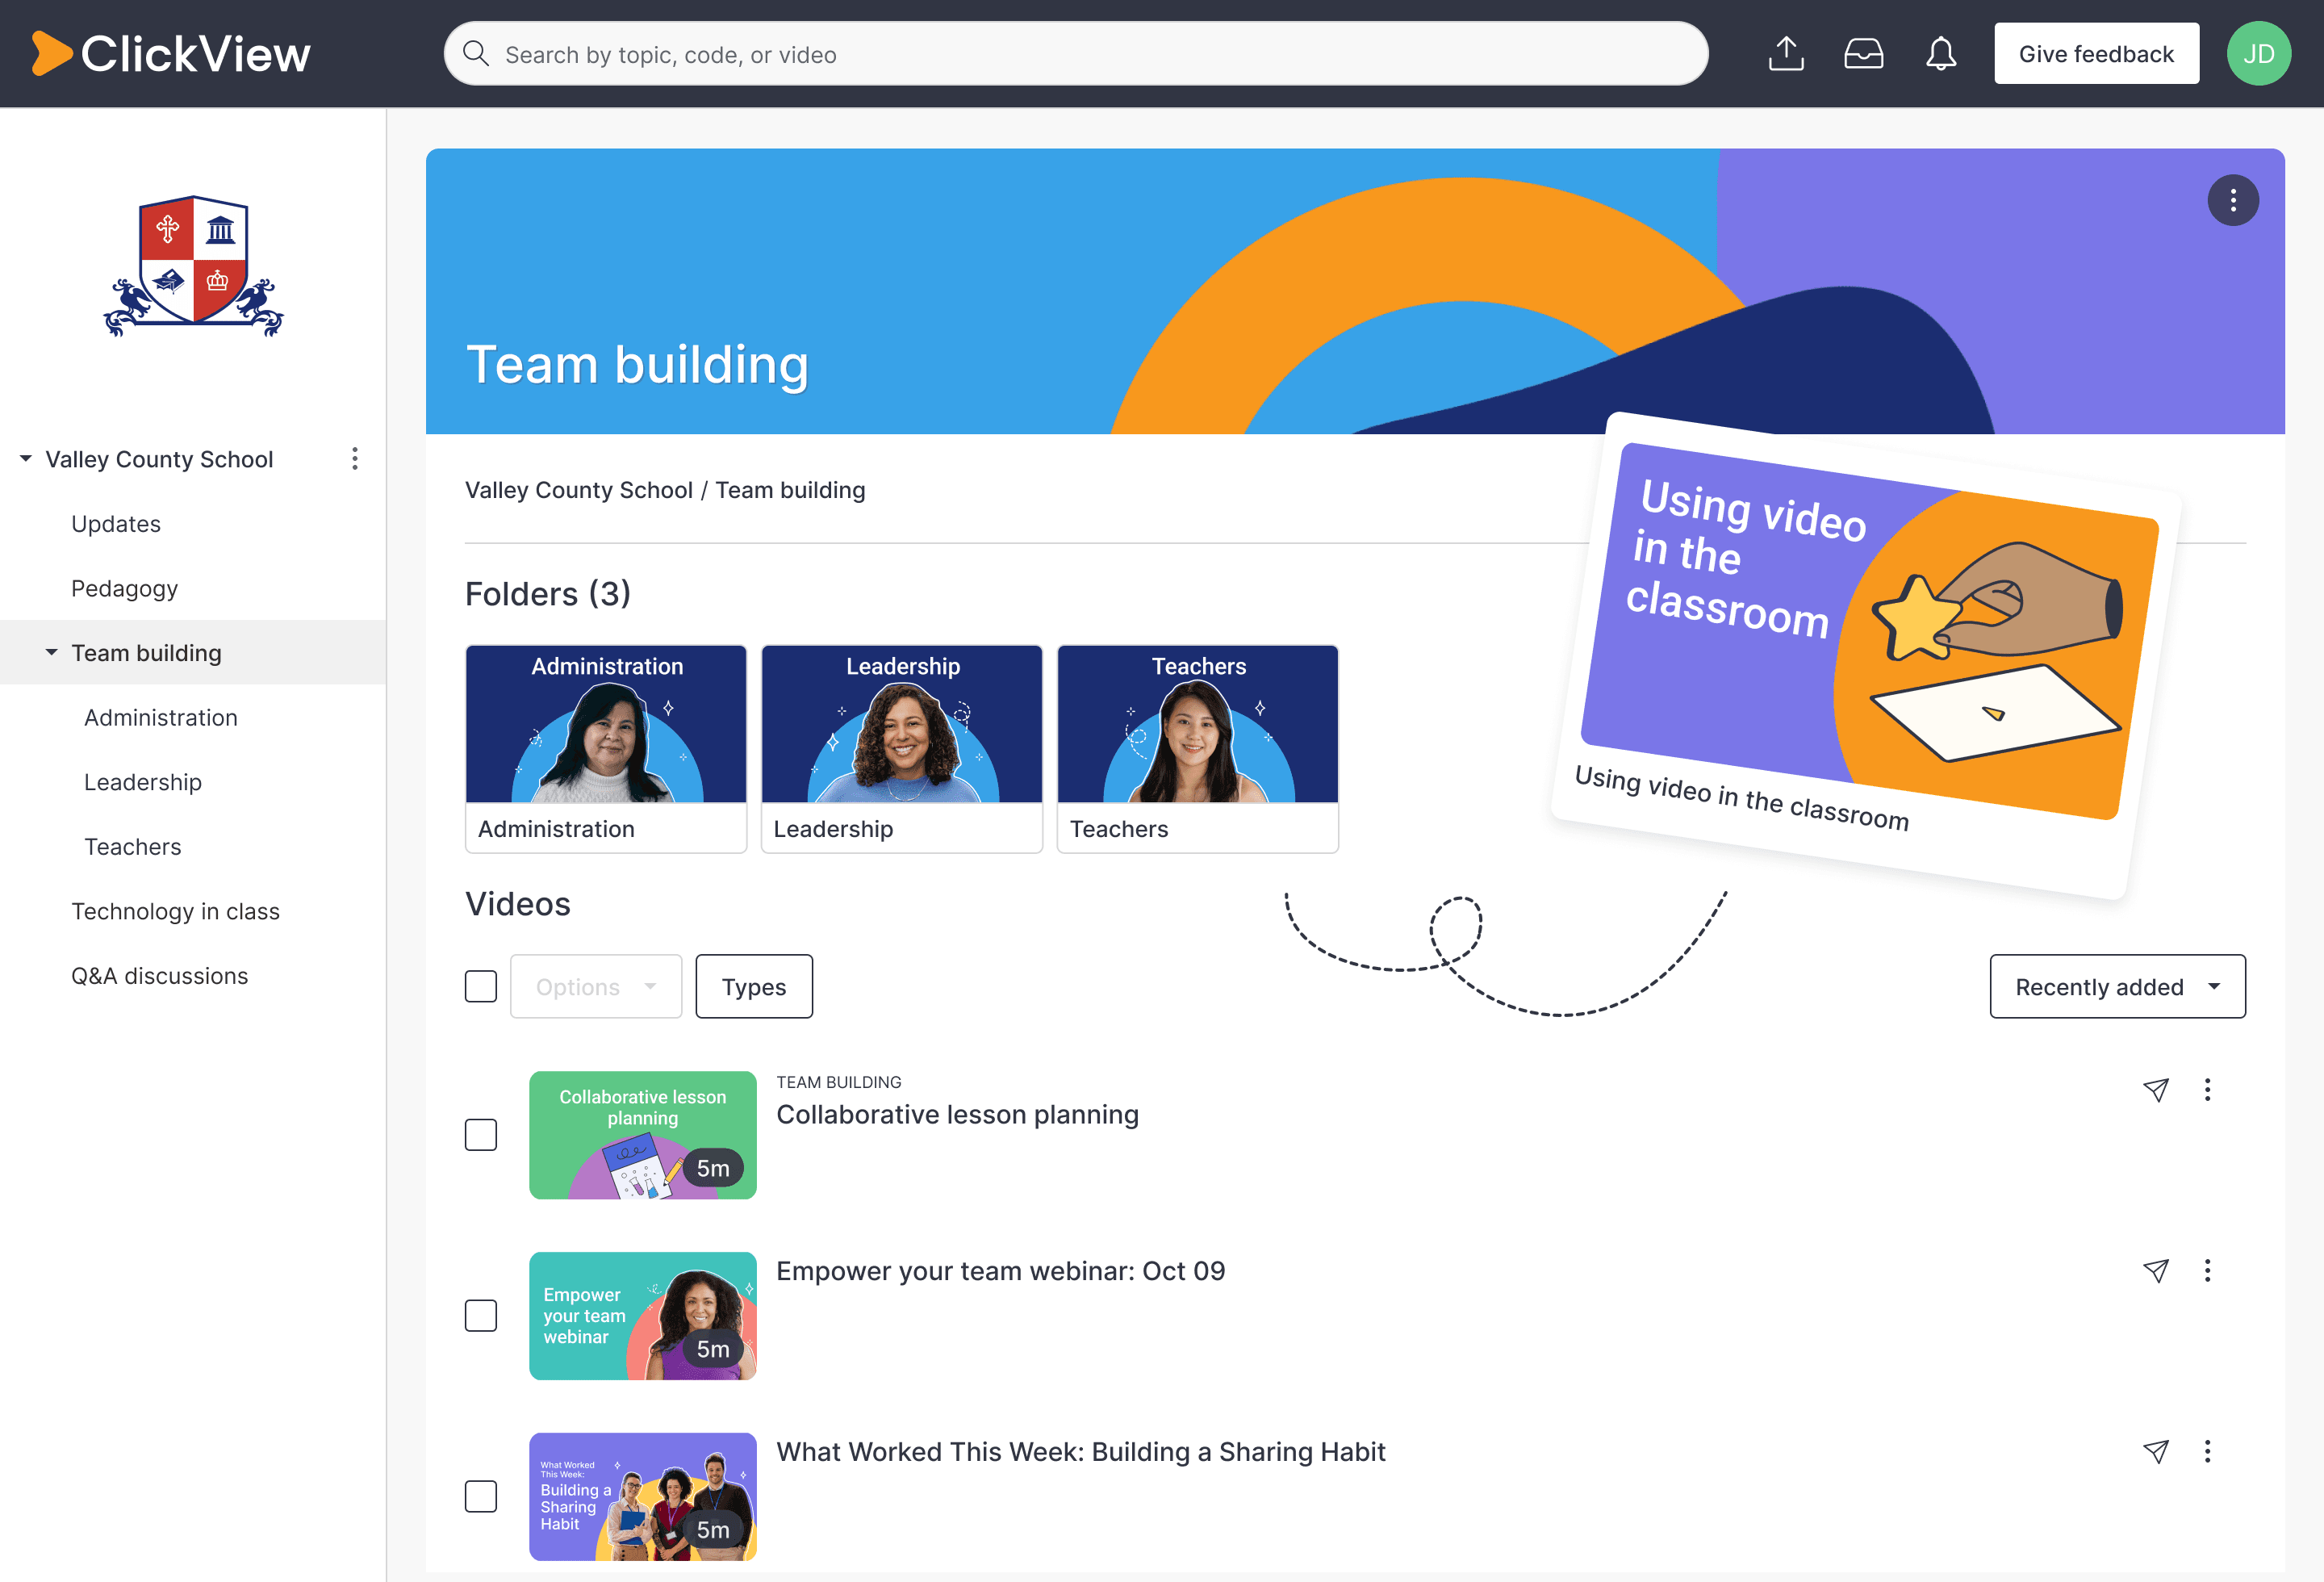Click the school crest logo in sidebar
The height and width of the screenshot is (1582, 2324).
pos(193,266)
